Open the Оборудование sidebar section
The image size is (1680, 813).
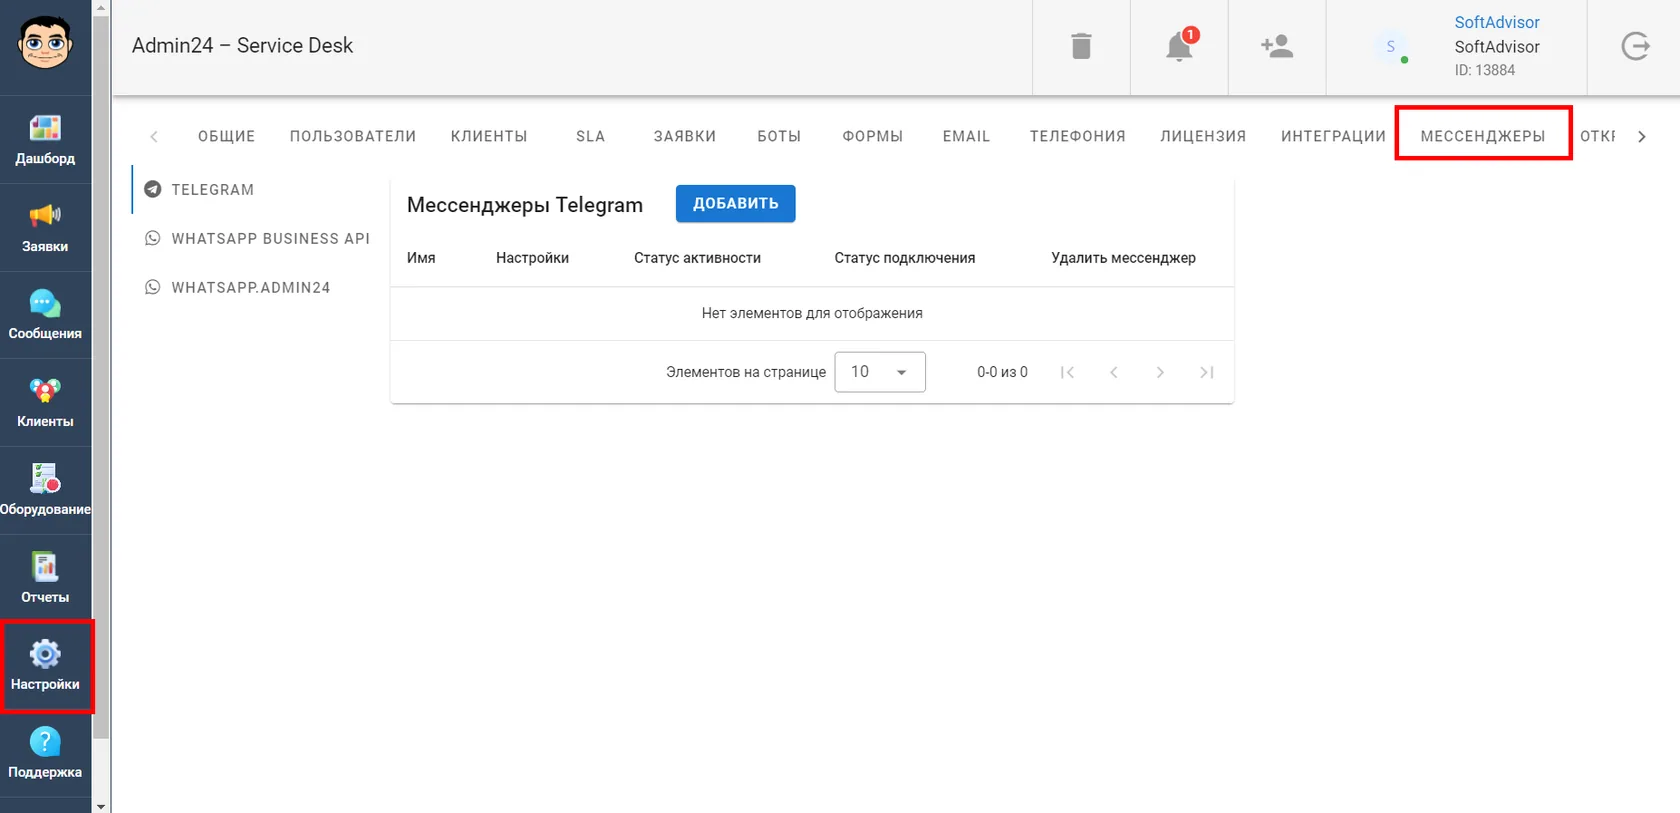tap(45, 491)
